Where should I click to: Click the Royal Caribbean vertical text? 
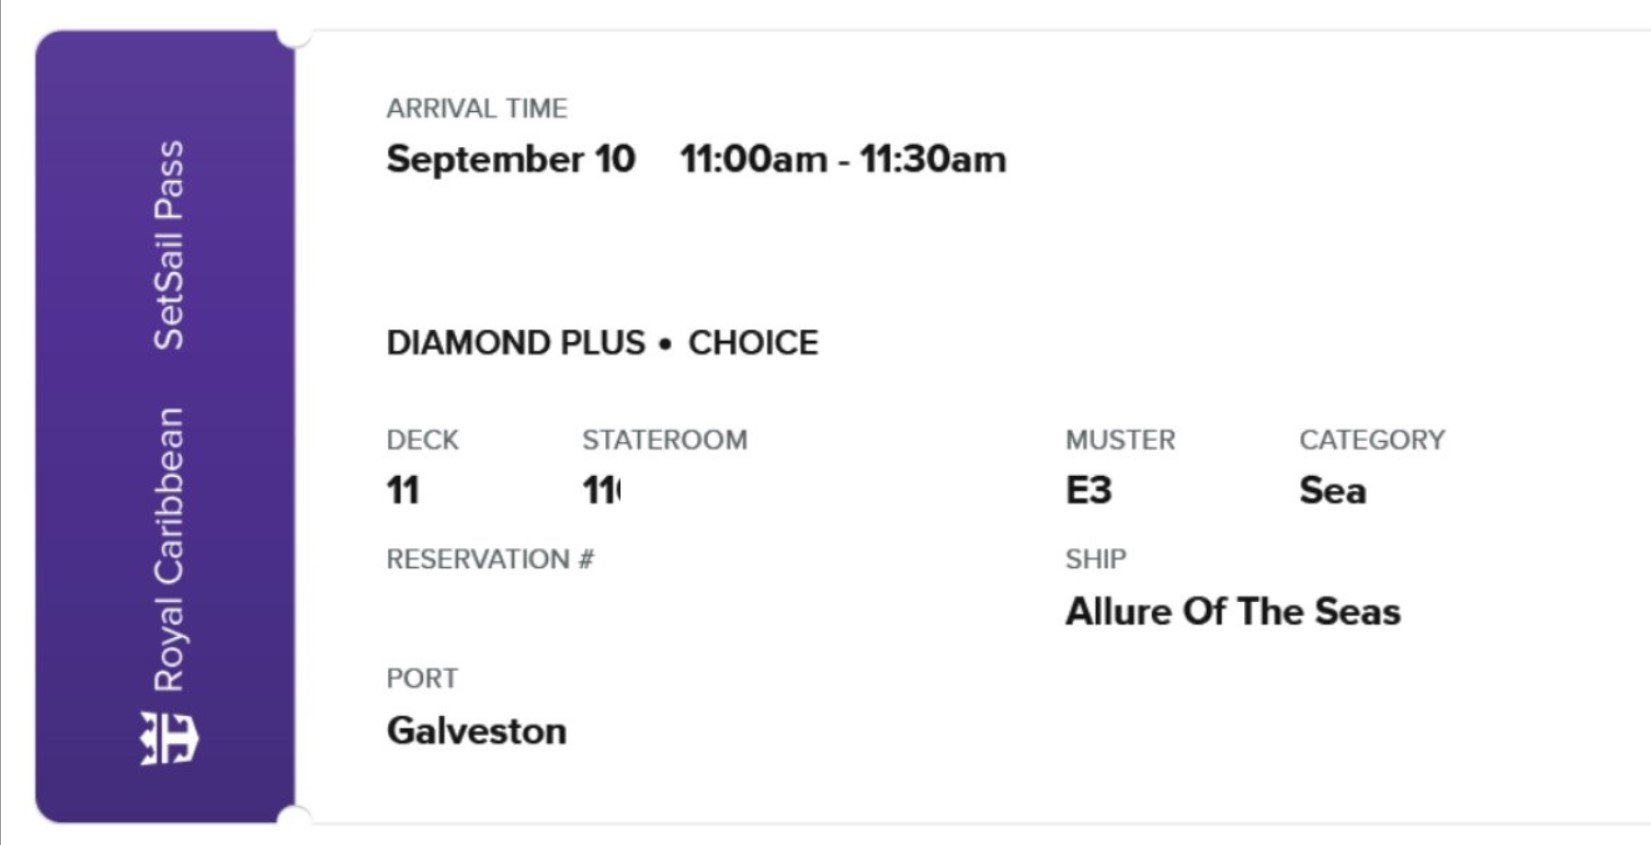168,549
